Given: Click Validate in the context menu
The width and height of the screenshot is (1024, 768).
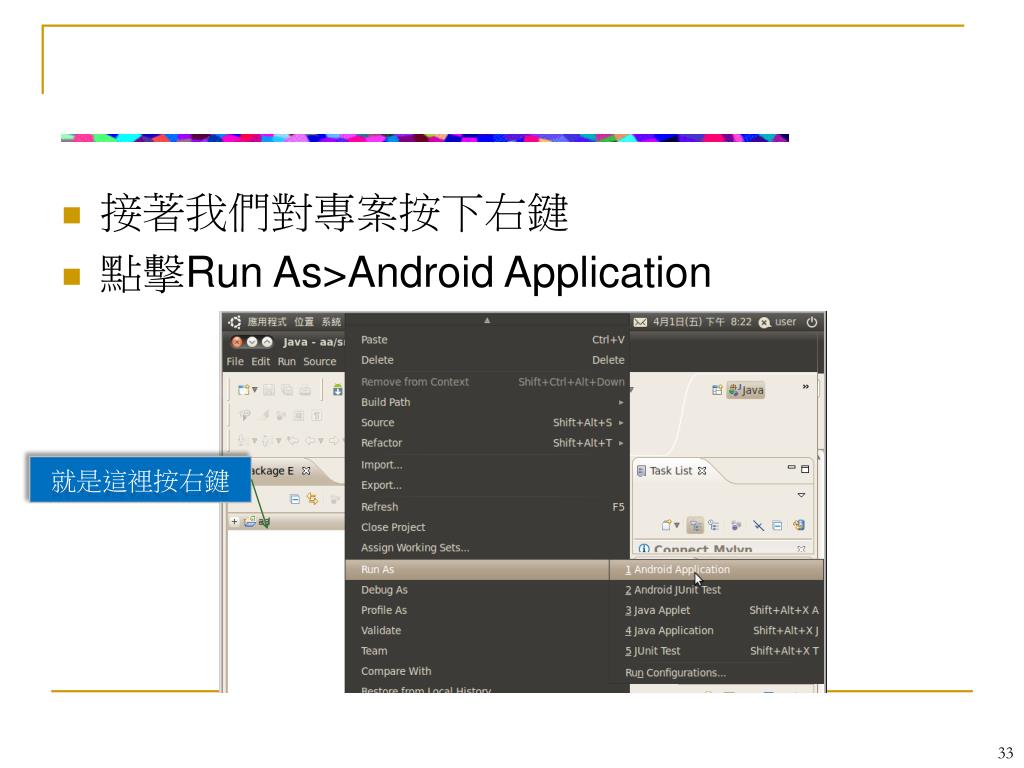Looking at the screenshot, I should coord(477,630).
